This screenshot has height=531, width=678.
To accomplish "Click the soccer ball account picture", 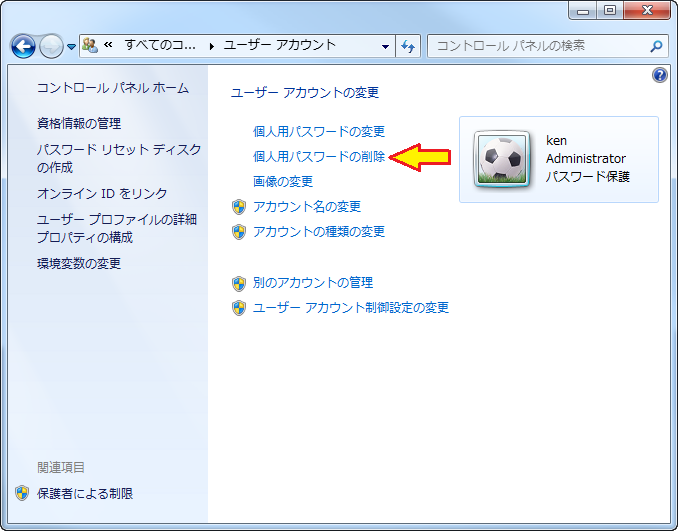I will click(502, 160).
